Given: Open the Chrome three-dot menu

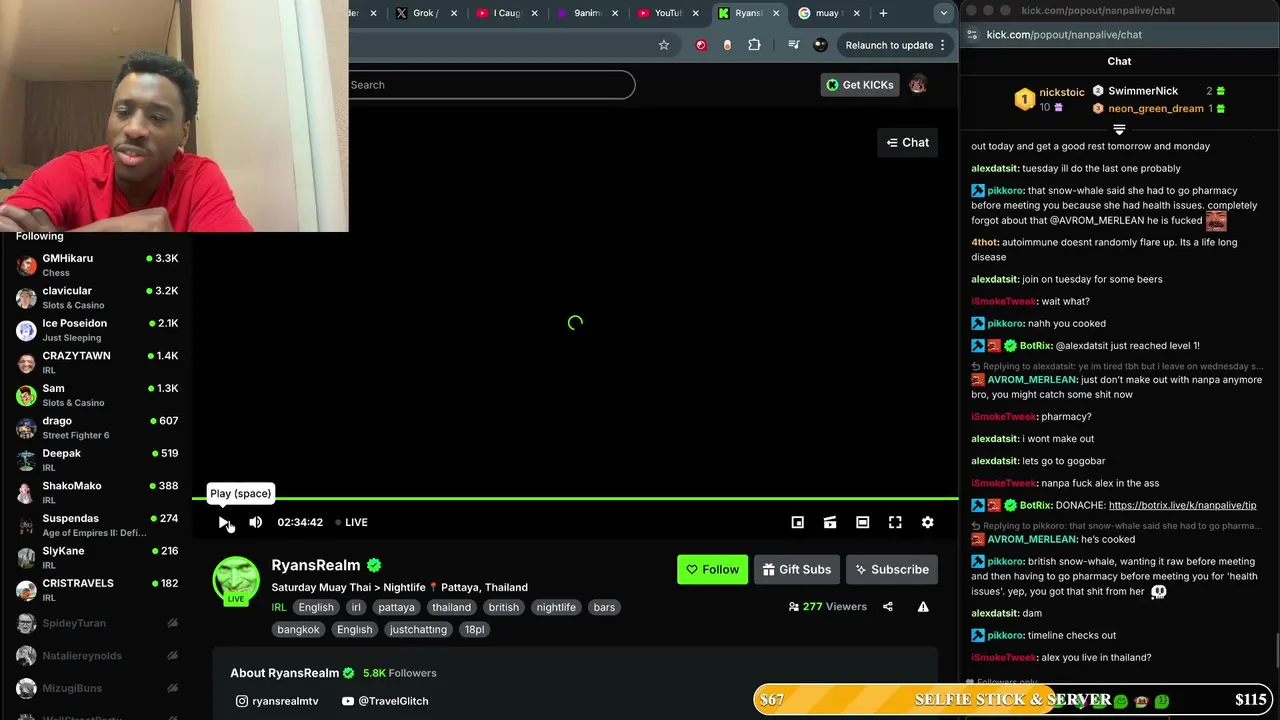Looking at the screenshot, I should (942, 45).
